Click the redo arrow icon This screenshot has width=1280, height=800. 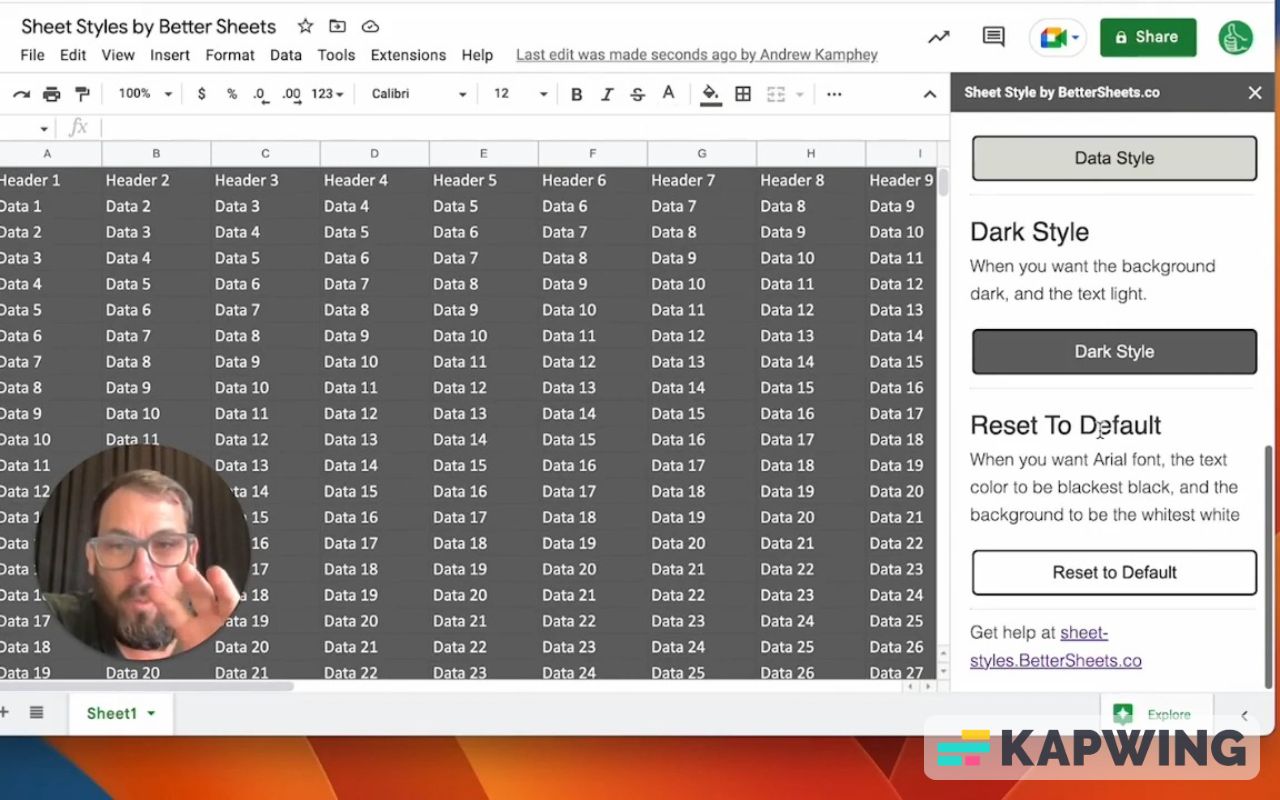pyautogui.click(x=21, y=94)
